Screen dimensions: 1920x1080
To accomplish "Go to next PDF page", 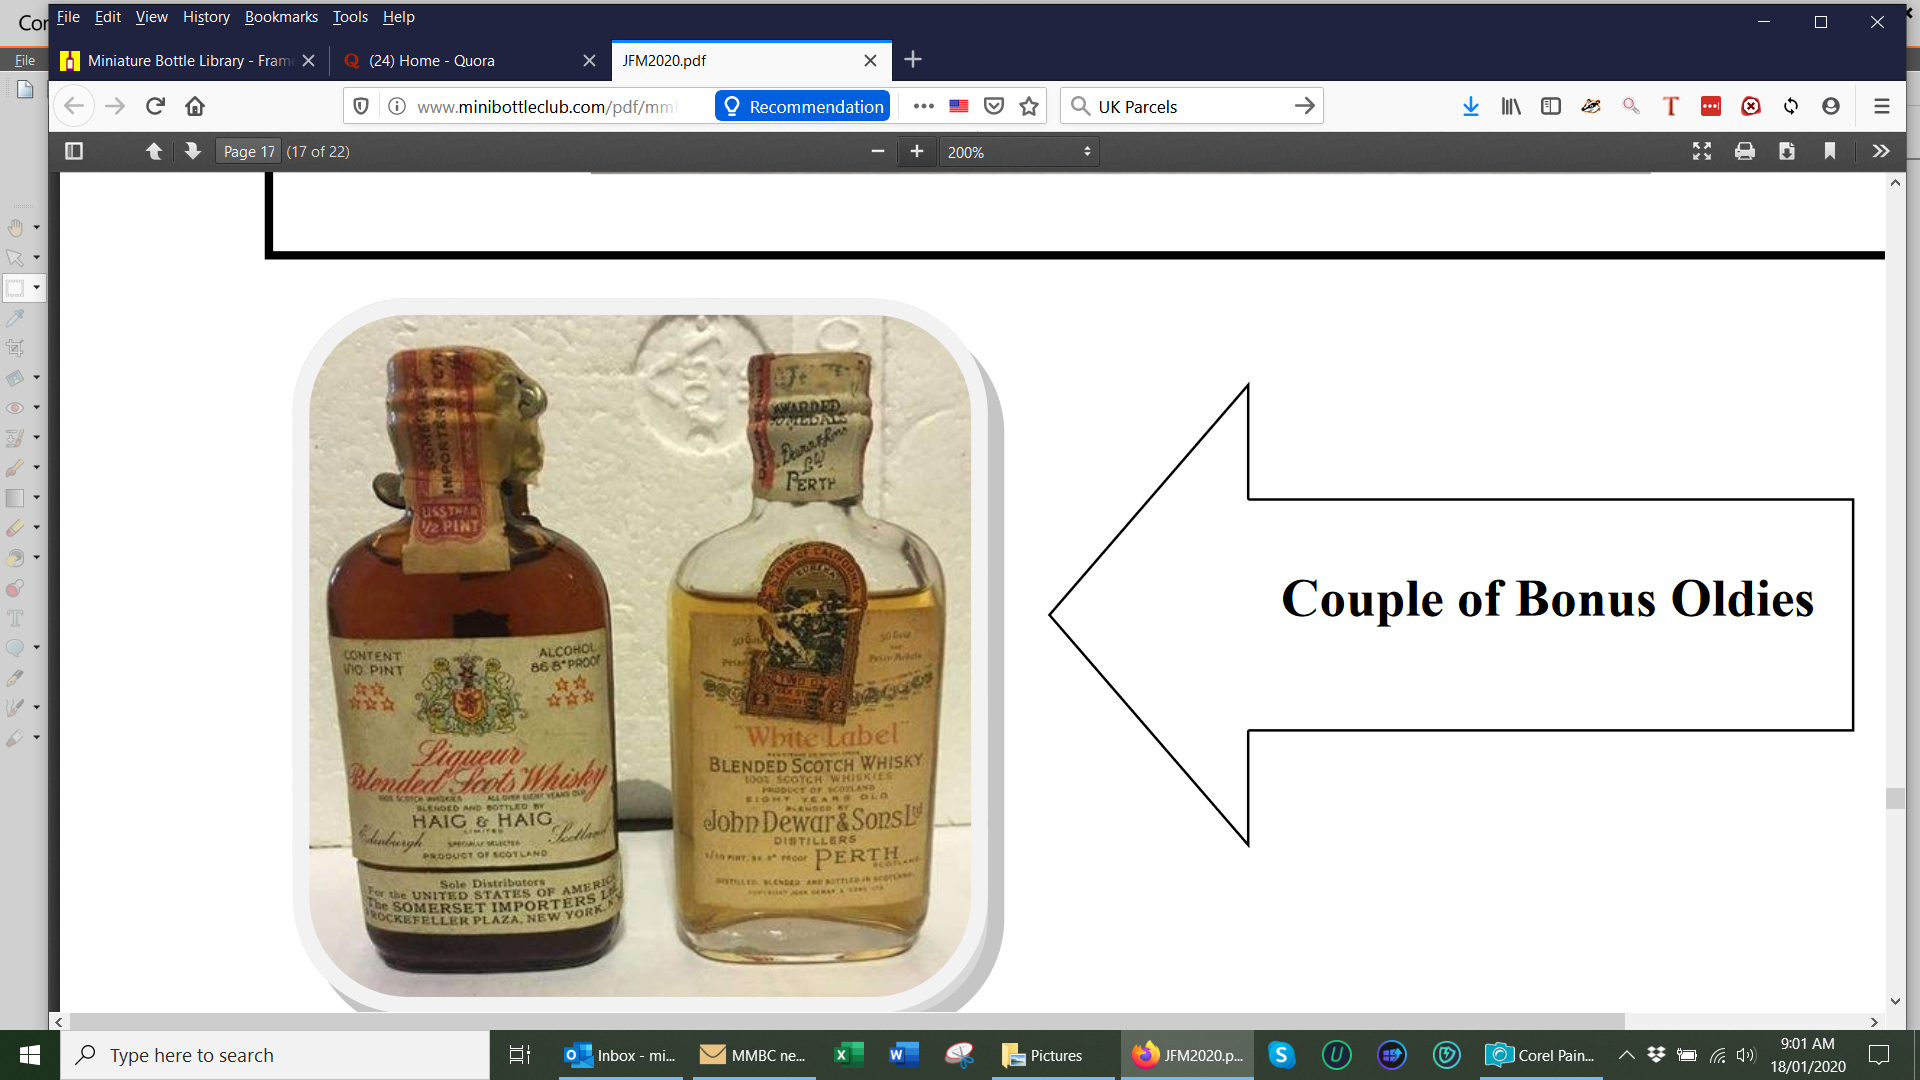I will point(193,151).
